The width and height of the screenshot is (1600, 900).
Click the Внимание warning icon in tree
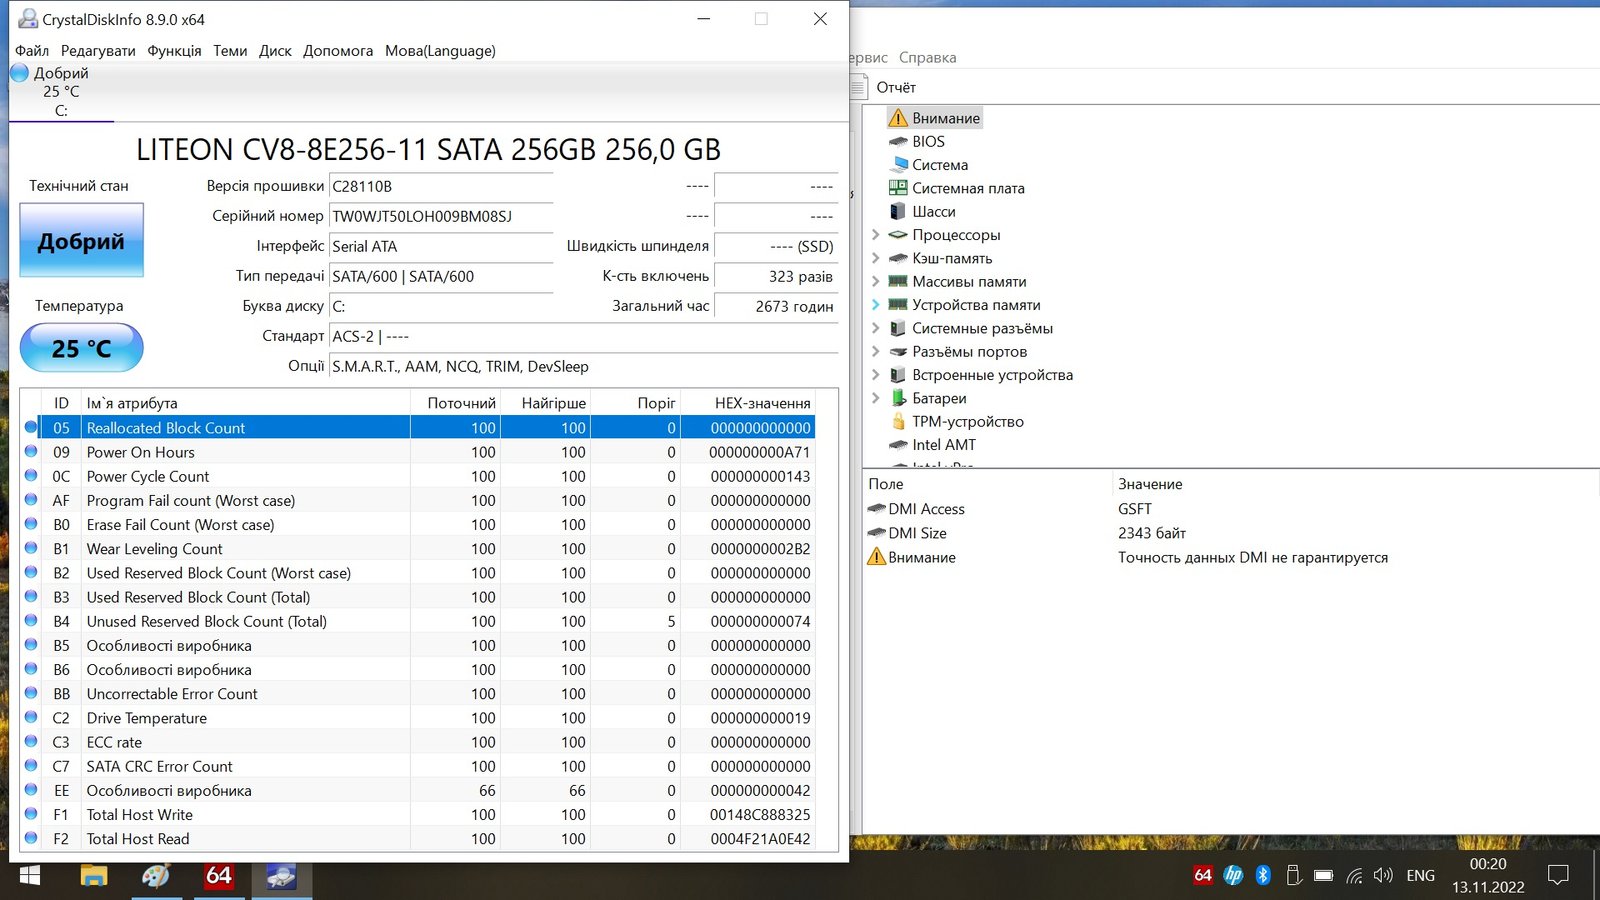tap(898, 118)
